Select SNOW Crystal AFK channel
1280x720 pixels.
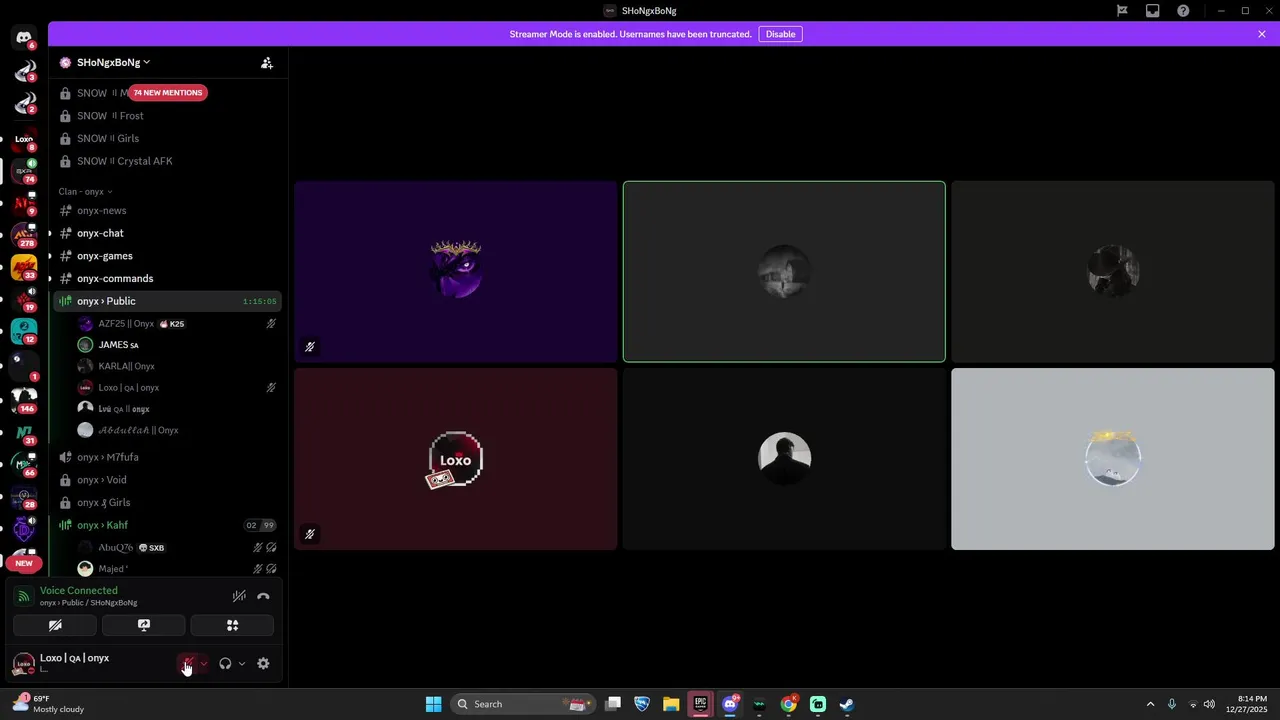click(x=167, y=161)
